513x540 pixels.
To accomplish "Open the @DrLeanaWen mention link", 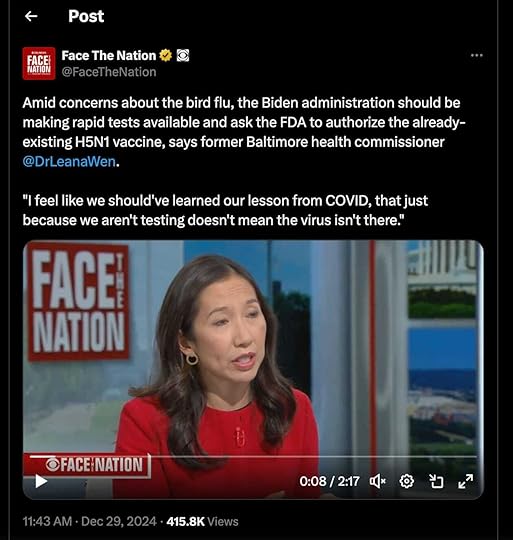I will coord(69,162).
